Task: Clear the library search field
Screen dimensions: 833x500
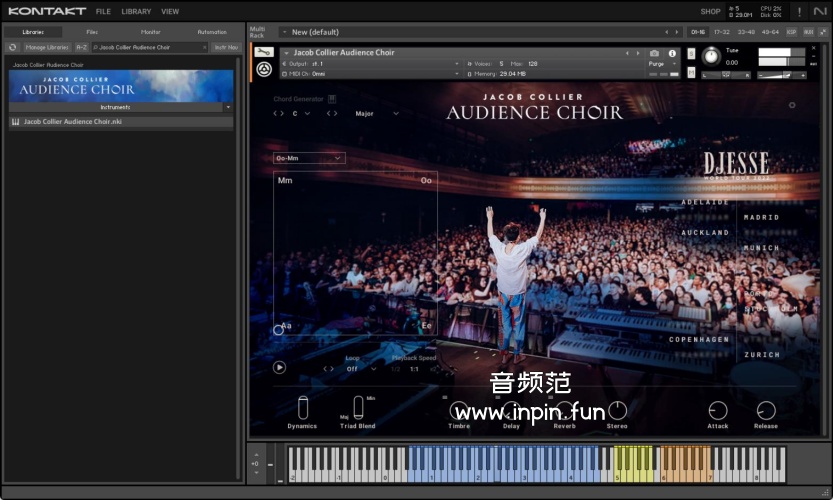Action: [205, 47]
